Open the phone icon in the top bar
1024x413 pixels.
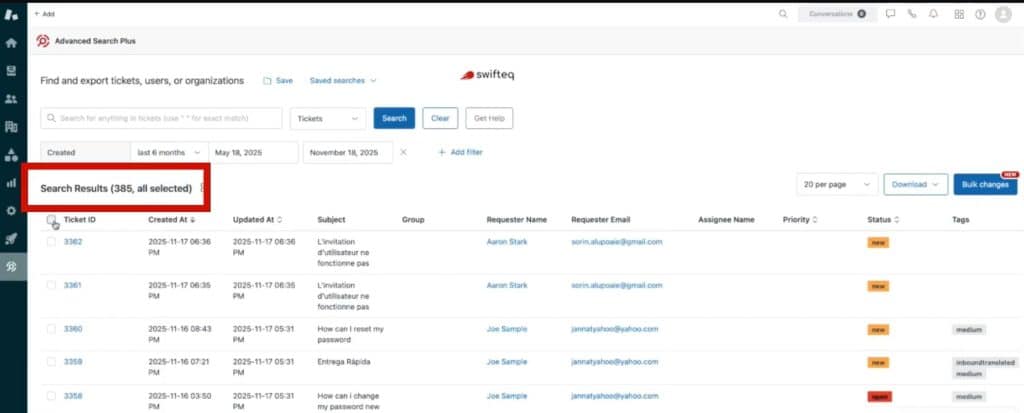pyautogui.click(x=912, y=14)
